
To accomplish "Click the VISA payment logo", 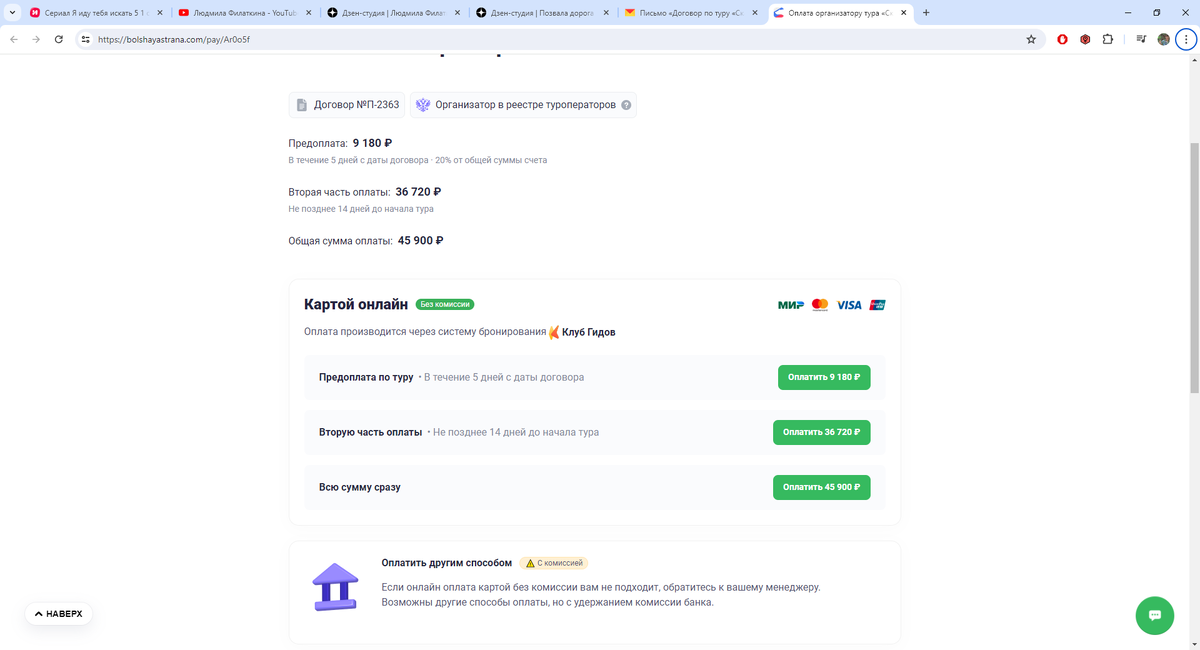I will click(849, 305).
